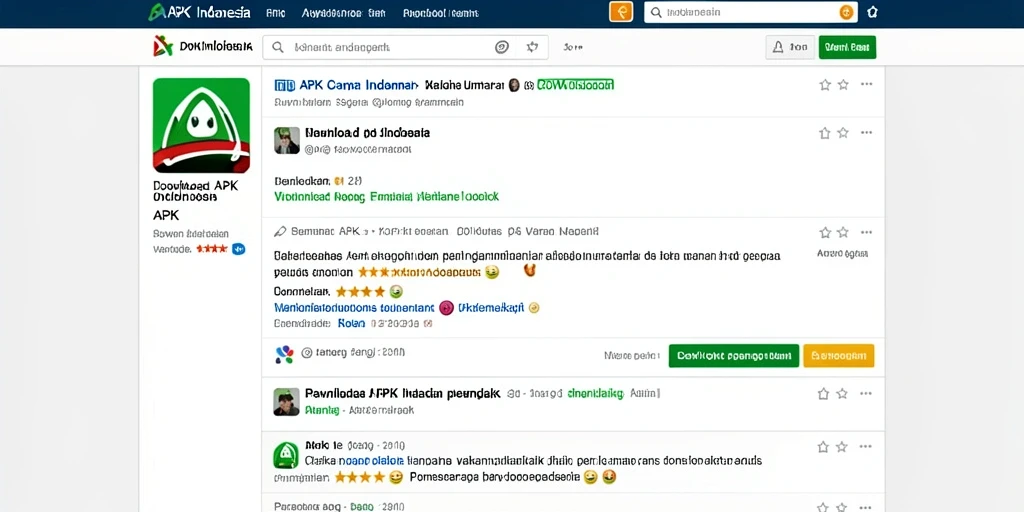Screen dimensions: 1024x512
Task: Click the orange circle icon inside top search
Action: (846, 12)
